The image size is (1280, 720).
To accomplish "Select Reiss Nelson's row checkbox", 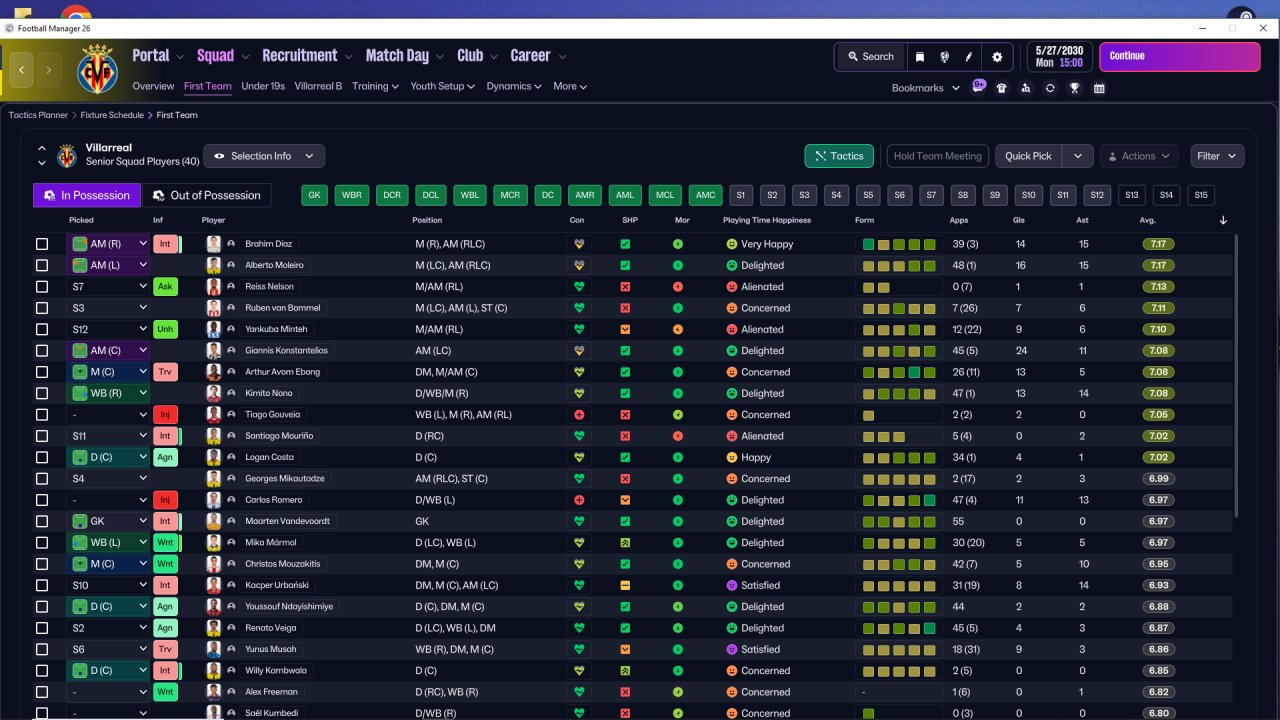I will tap(42, 287).
